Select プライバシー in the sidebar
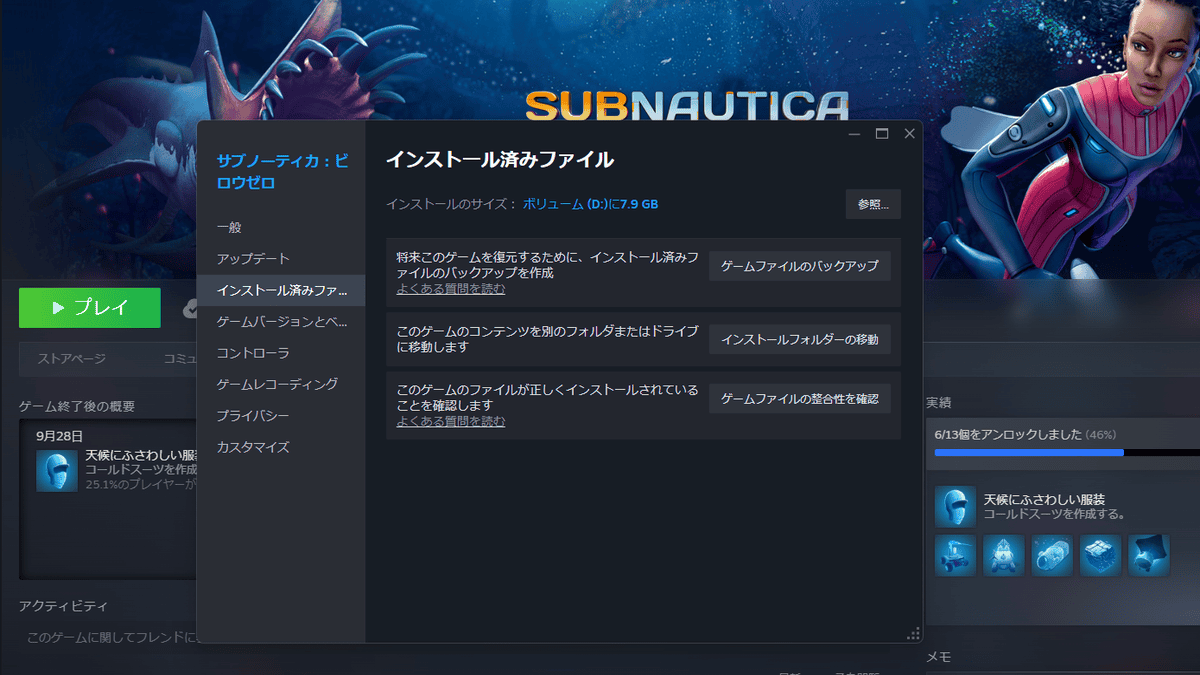This screenshot has height=675, width=1200. pos(281,416)
